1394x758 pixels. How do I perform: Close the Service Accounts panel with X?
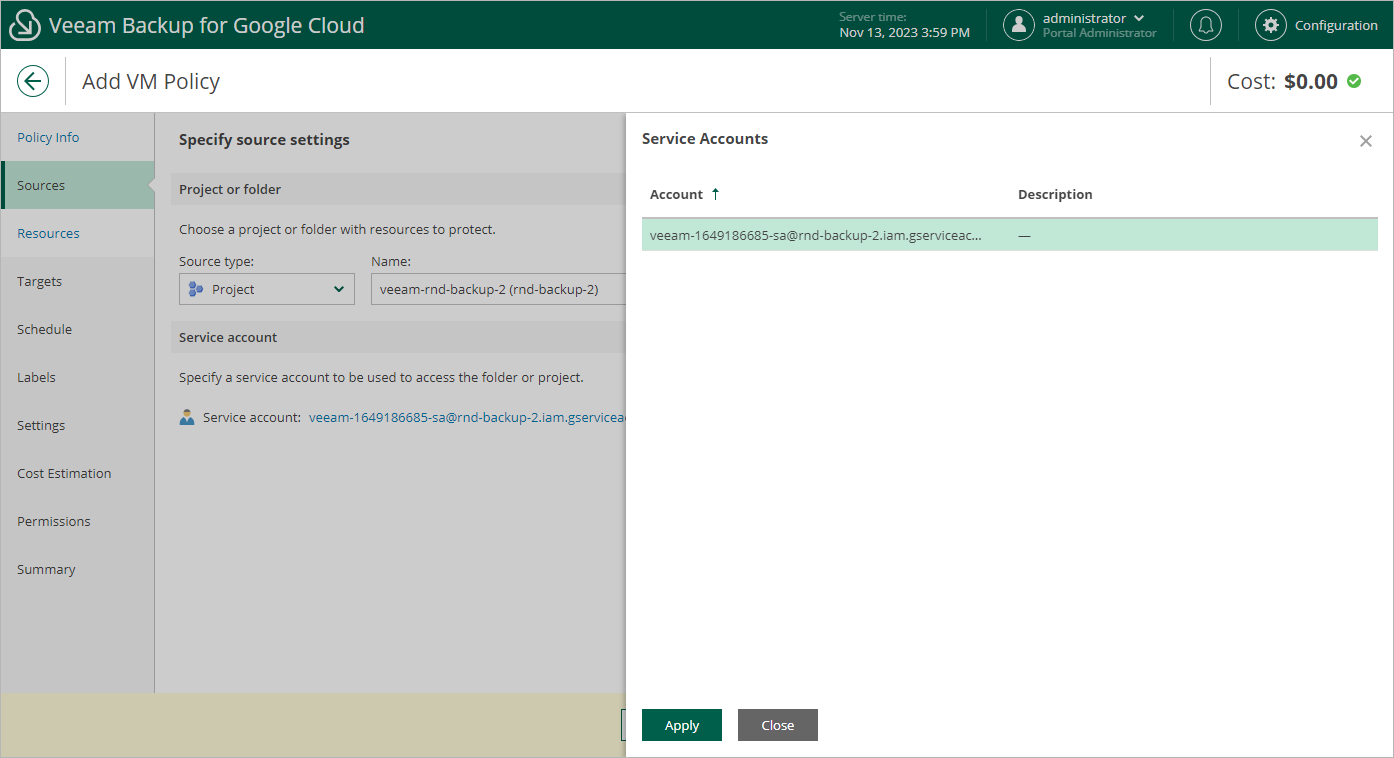[x=1366, y=141]
